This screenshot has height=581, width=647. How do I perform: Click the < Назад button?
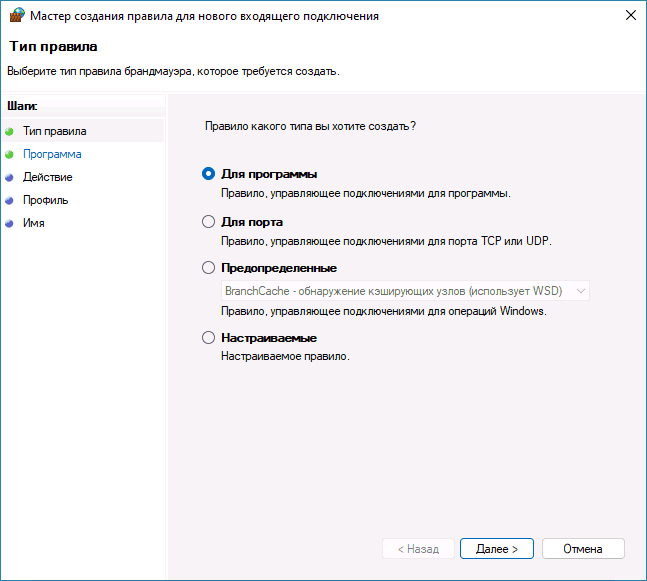[417, 549]
